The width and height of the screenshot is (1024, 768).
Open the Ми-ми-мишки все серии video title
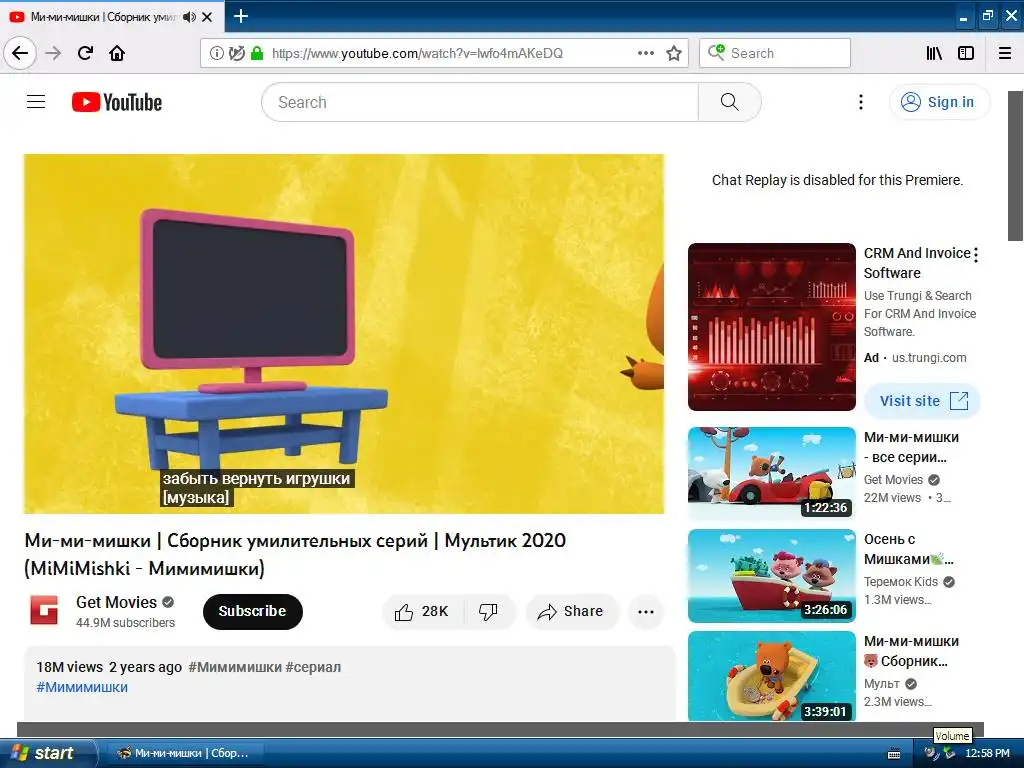pos(911,447)
